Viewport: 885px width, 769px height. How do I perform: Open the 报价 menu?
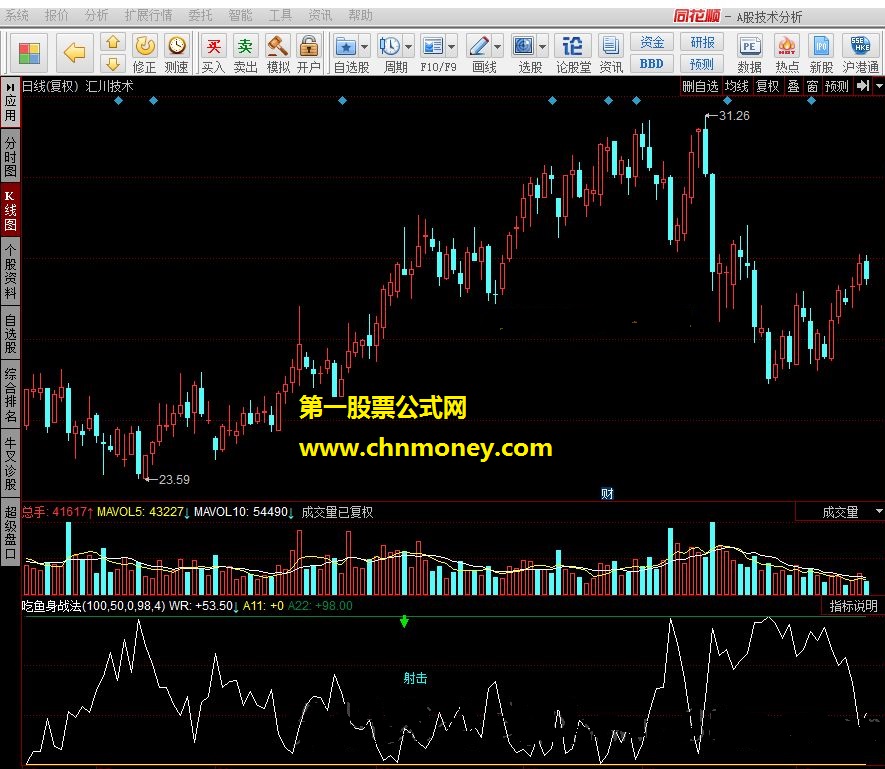(x=56, y=15)
